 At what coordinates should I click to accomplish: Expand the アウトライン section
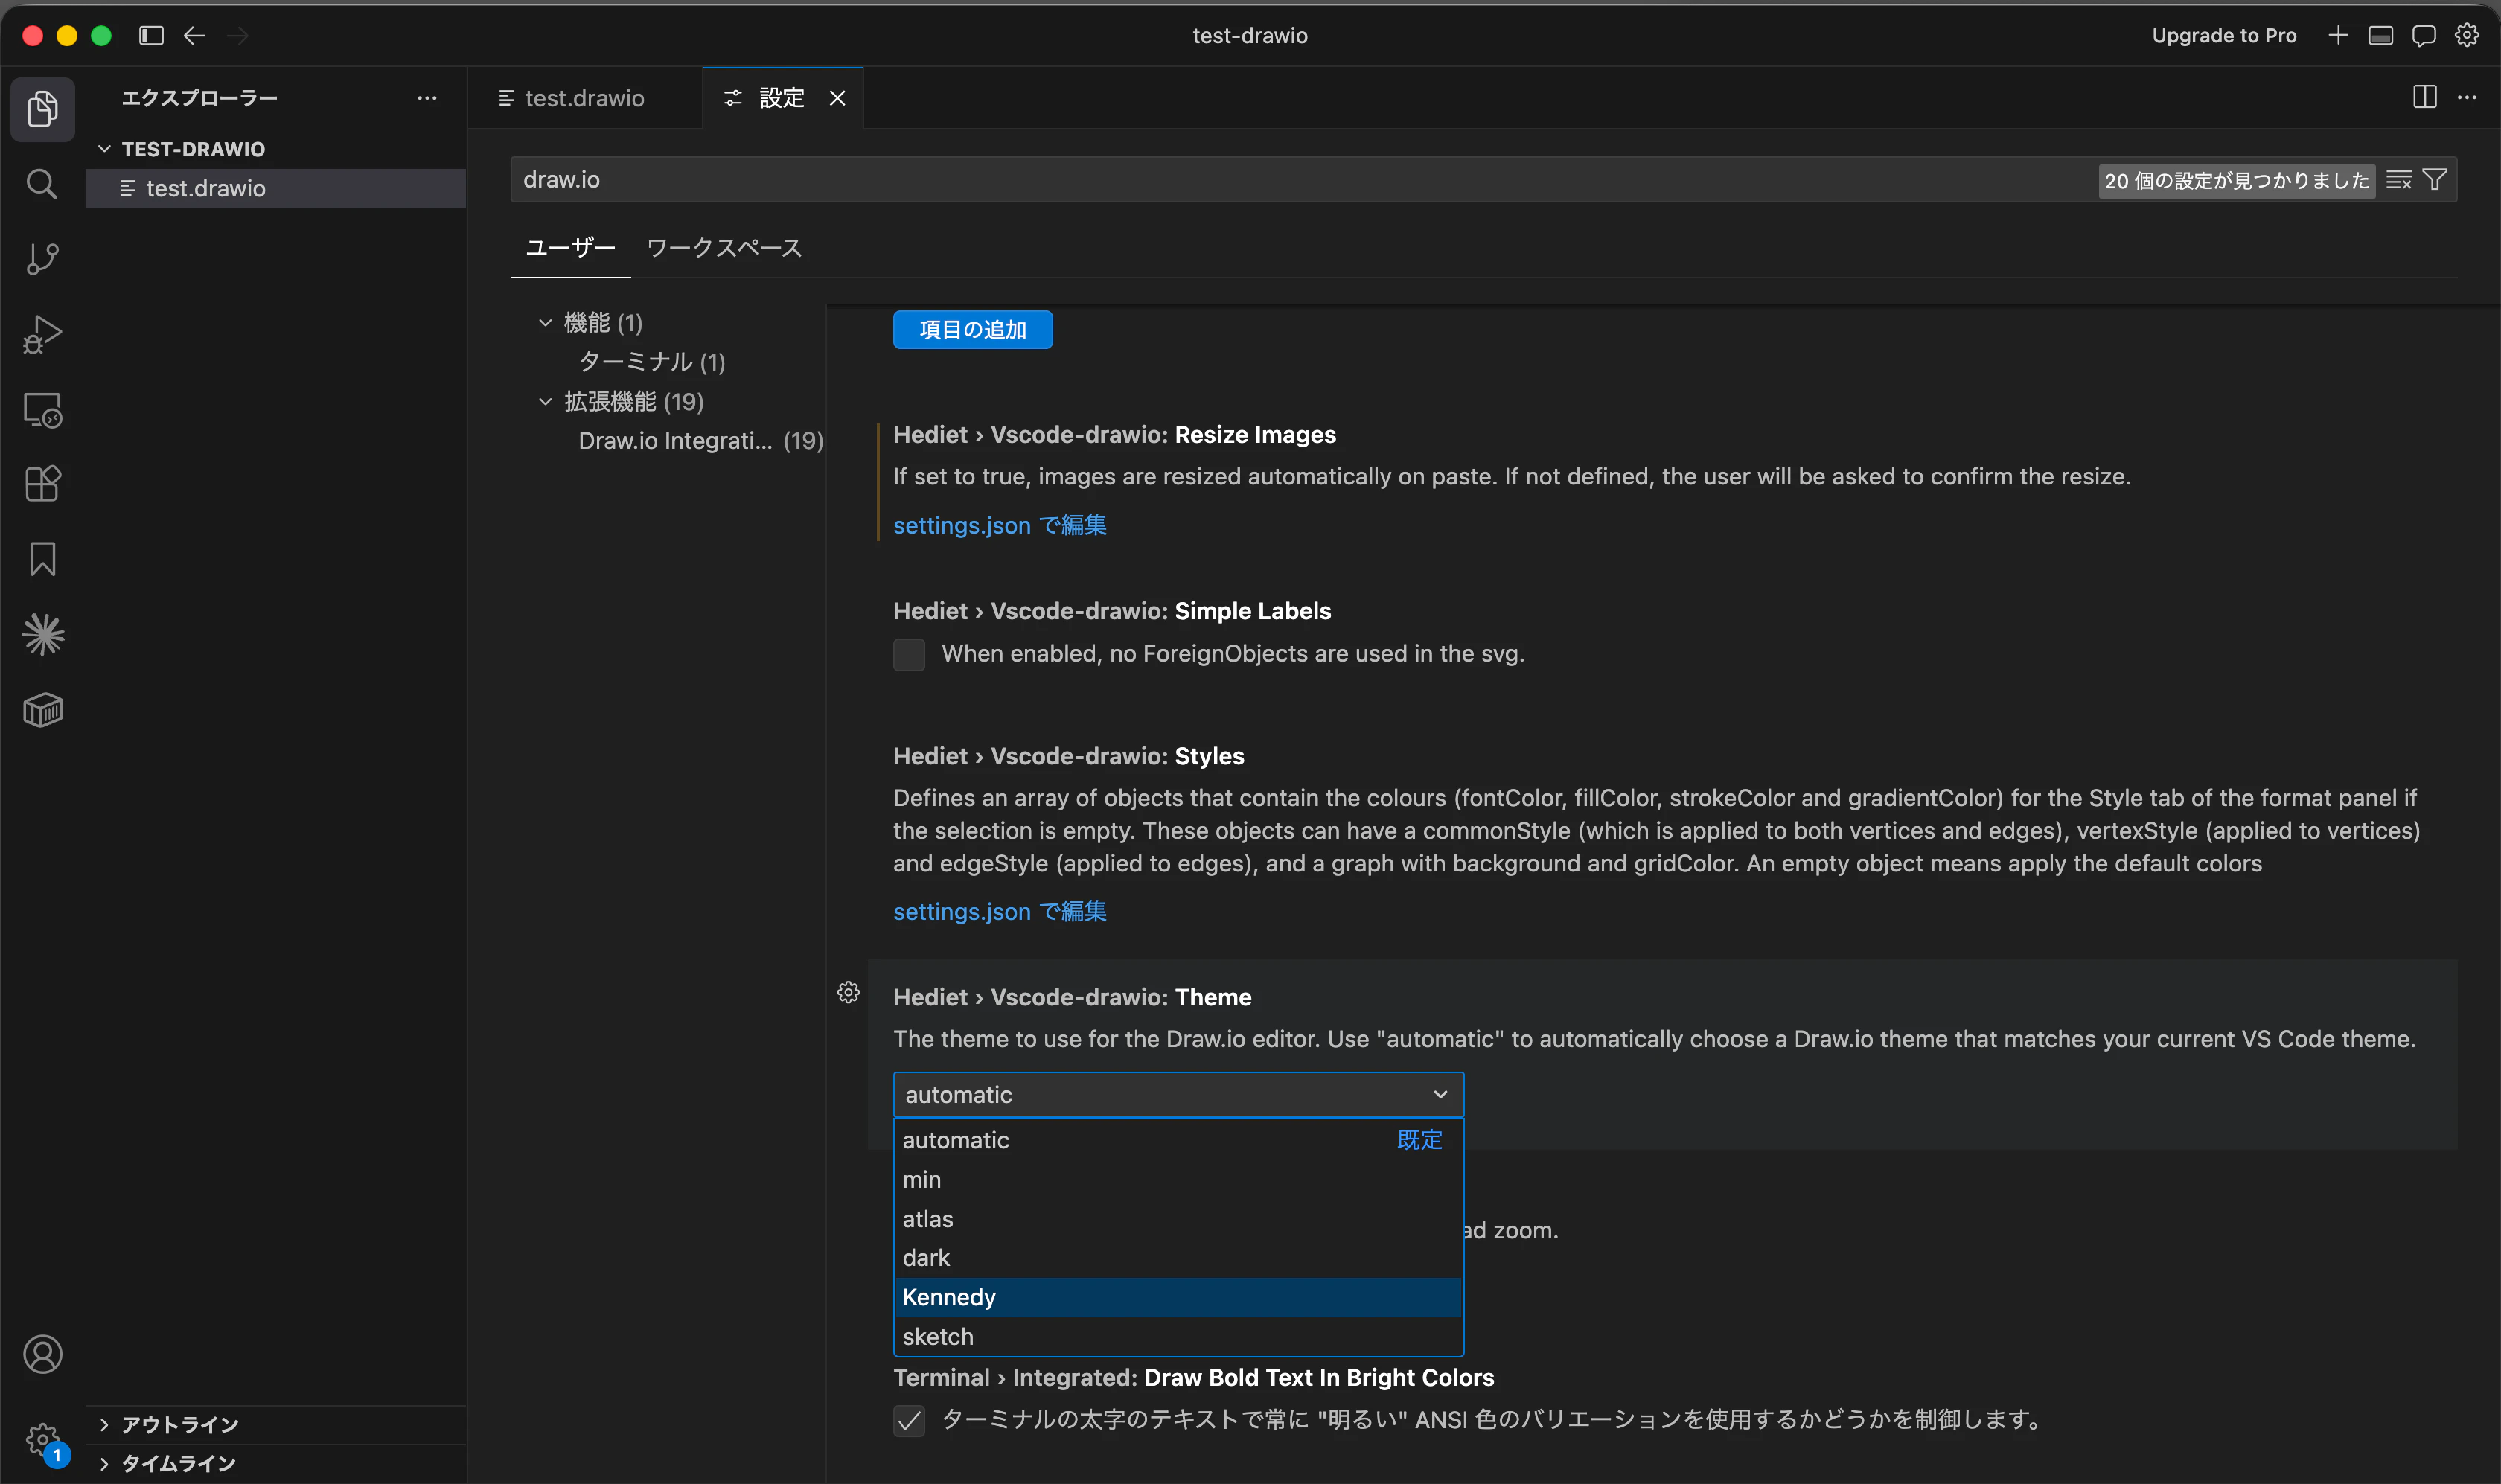tap(104, 1424)
